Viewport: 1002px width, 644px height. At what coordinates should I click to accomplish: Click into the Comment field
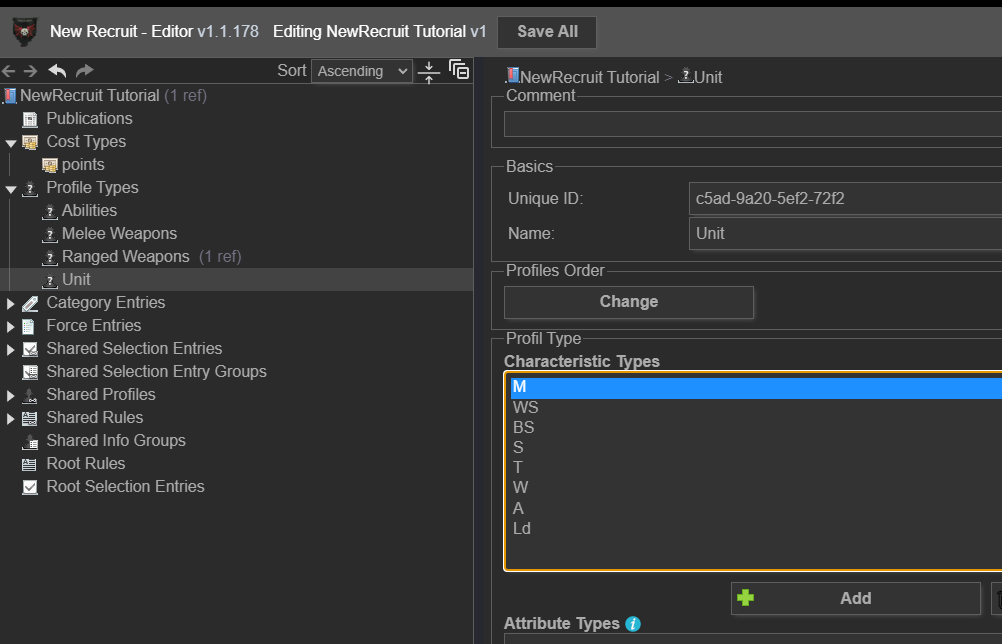(753, 124)
